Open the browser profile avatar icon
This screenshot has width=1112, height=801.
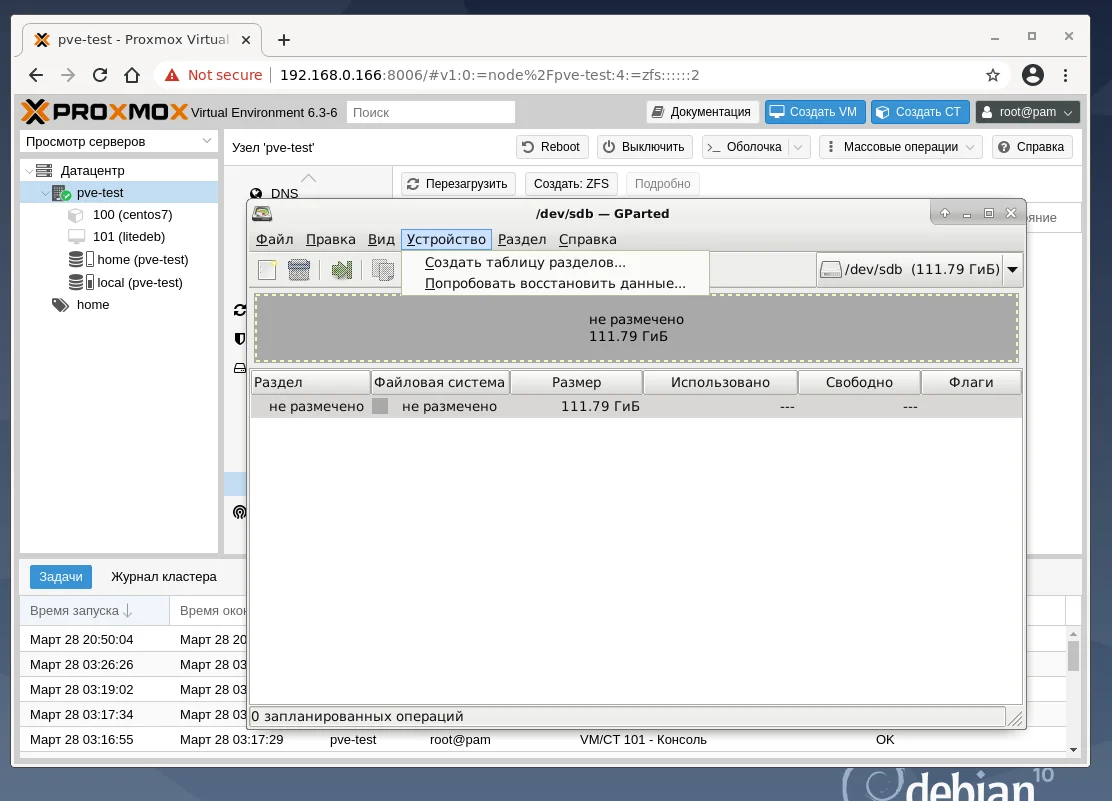[x=1033, y=75]
